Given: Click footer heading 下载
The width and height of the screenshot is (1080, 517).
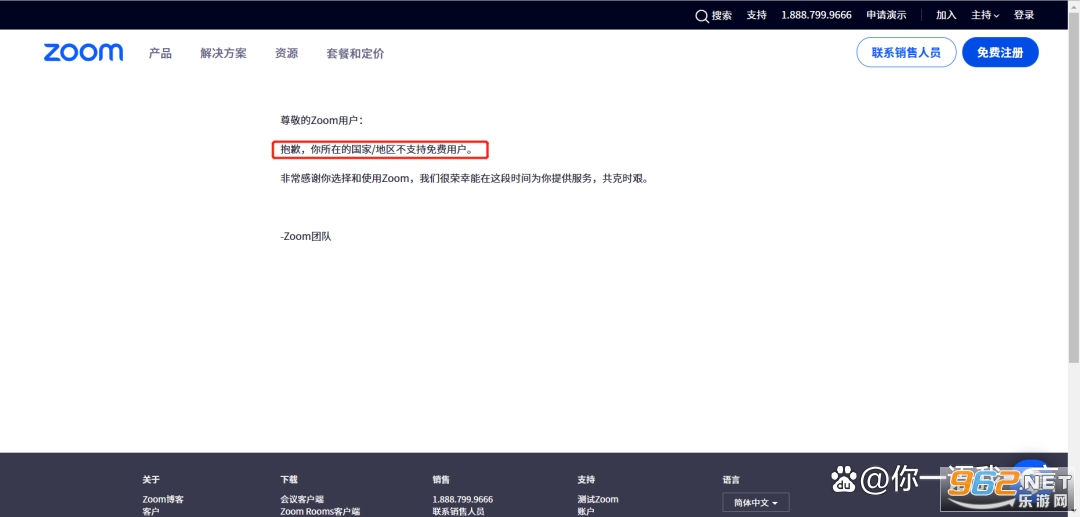Looking at the screenshot, I should (289, 480).
